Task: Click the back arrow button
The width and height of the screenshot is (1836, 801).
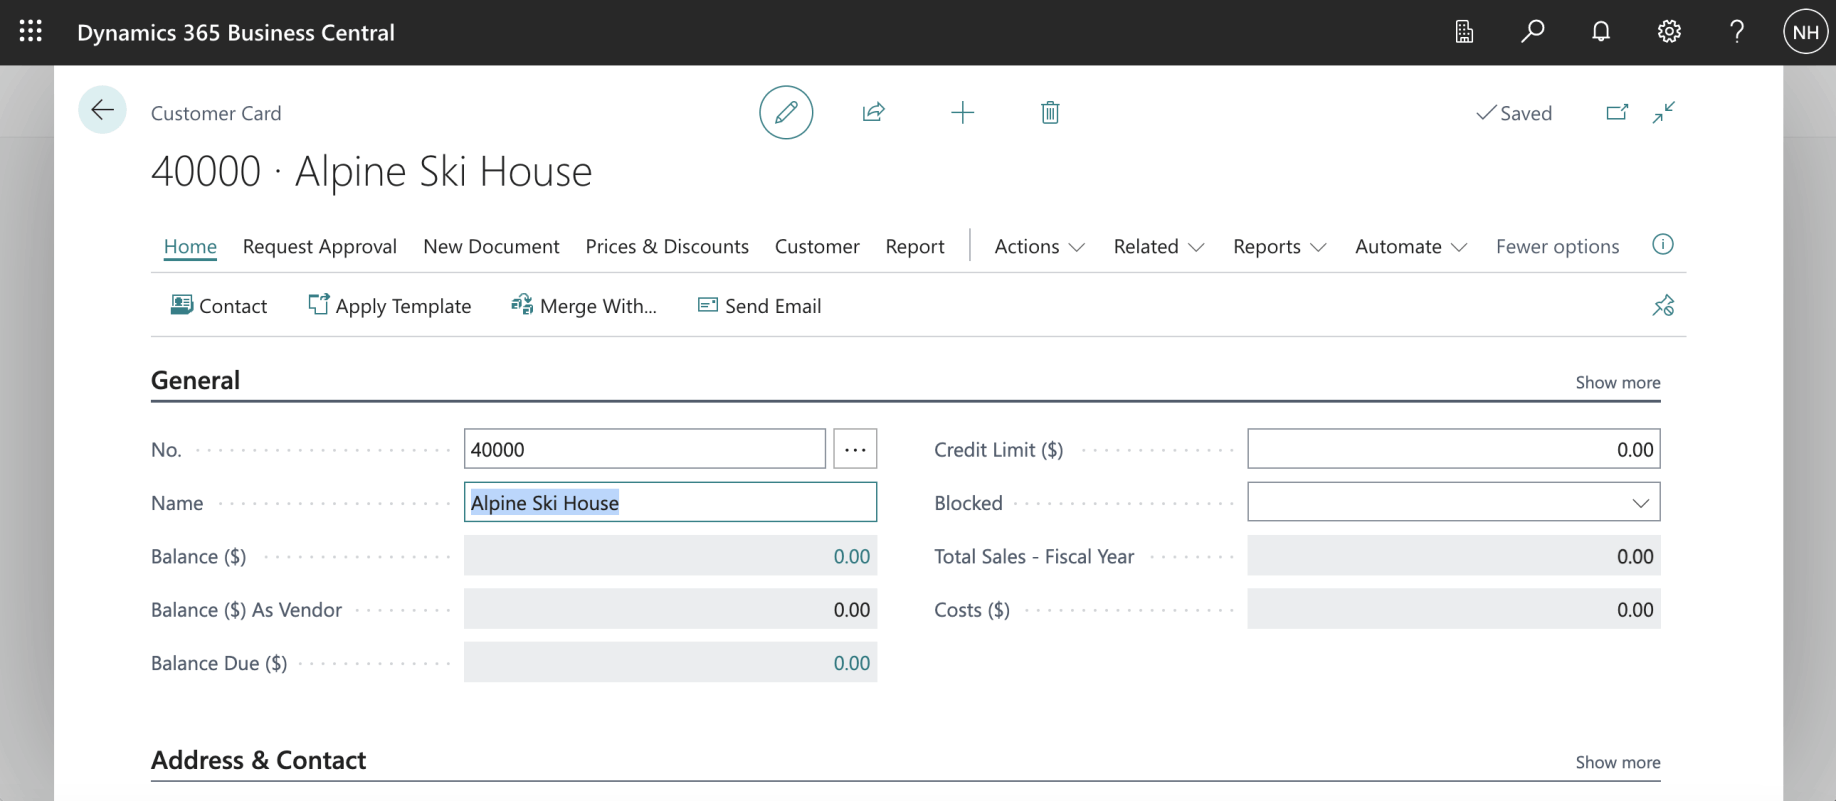Action: point(102,110)
